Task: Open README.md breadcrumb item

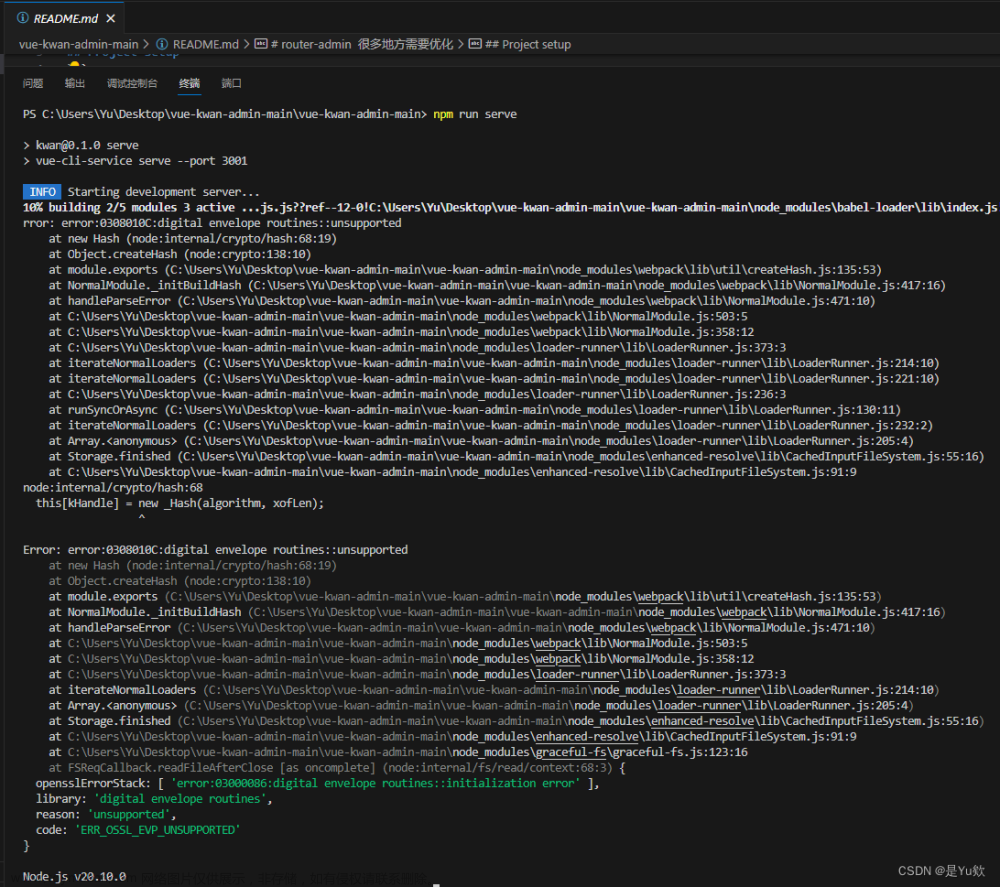Action: [x=205, y=45]
